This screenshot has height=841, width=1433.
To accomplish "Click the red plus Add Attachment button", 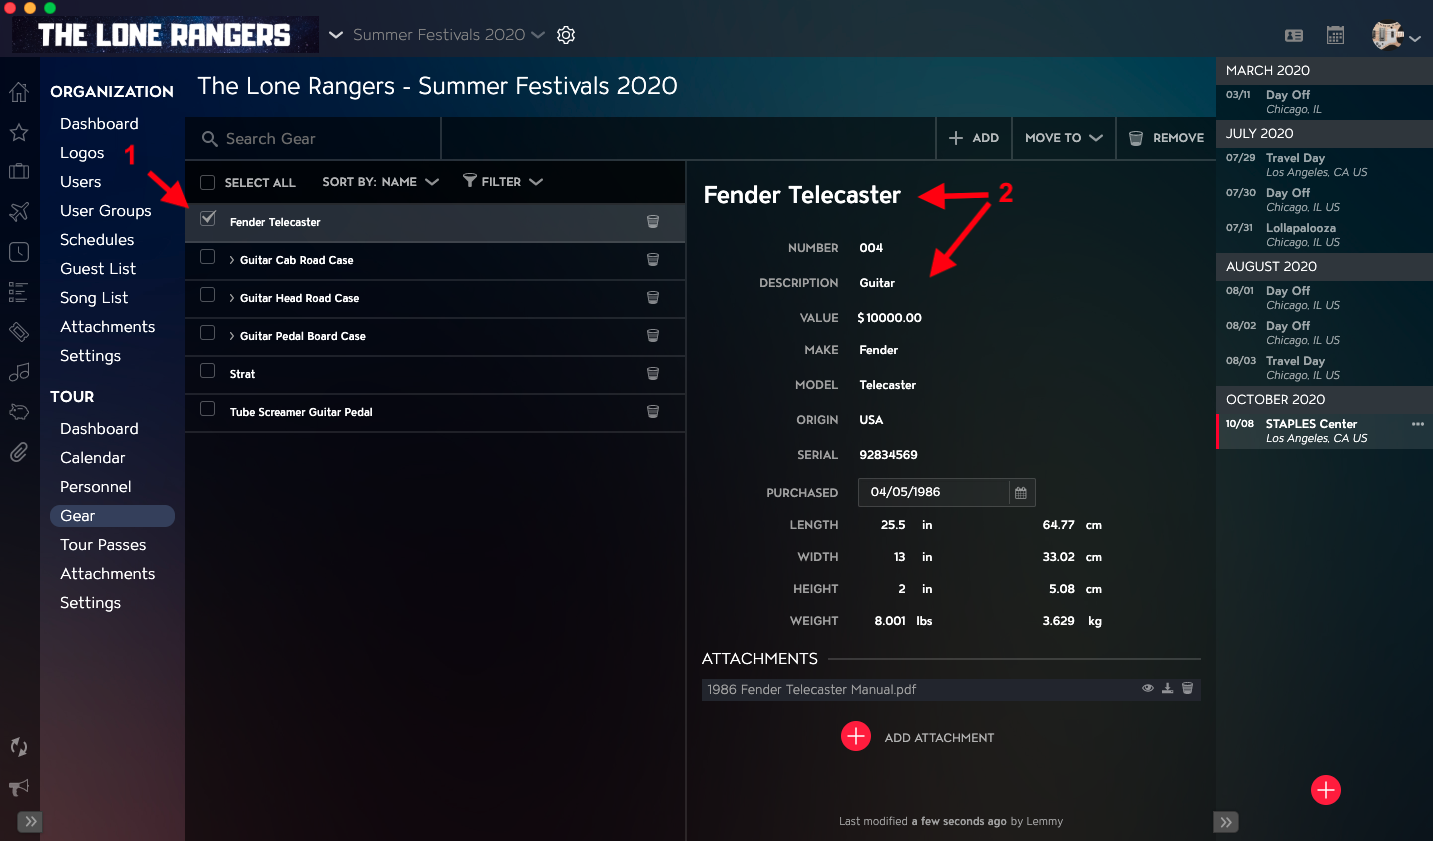I will [x=856, y=736].
